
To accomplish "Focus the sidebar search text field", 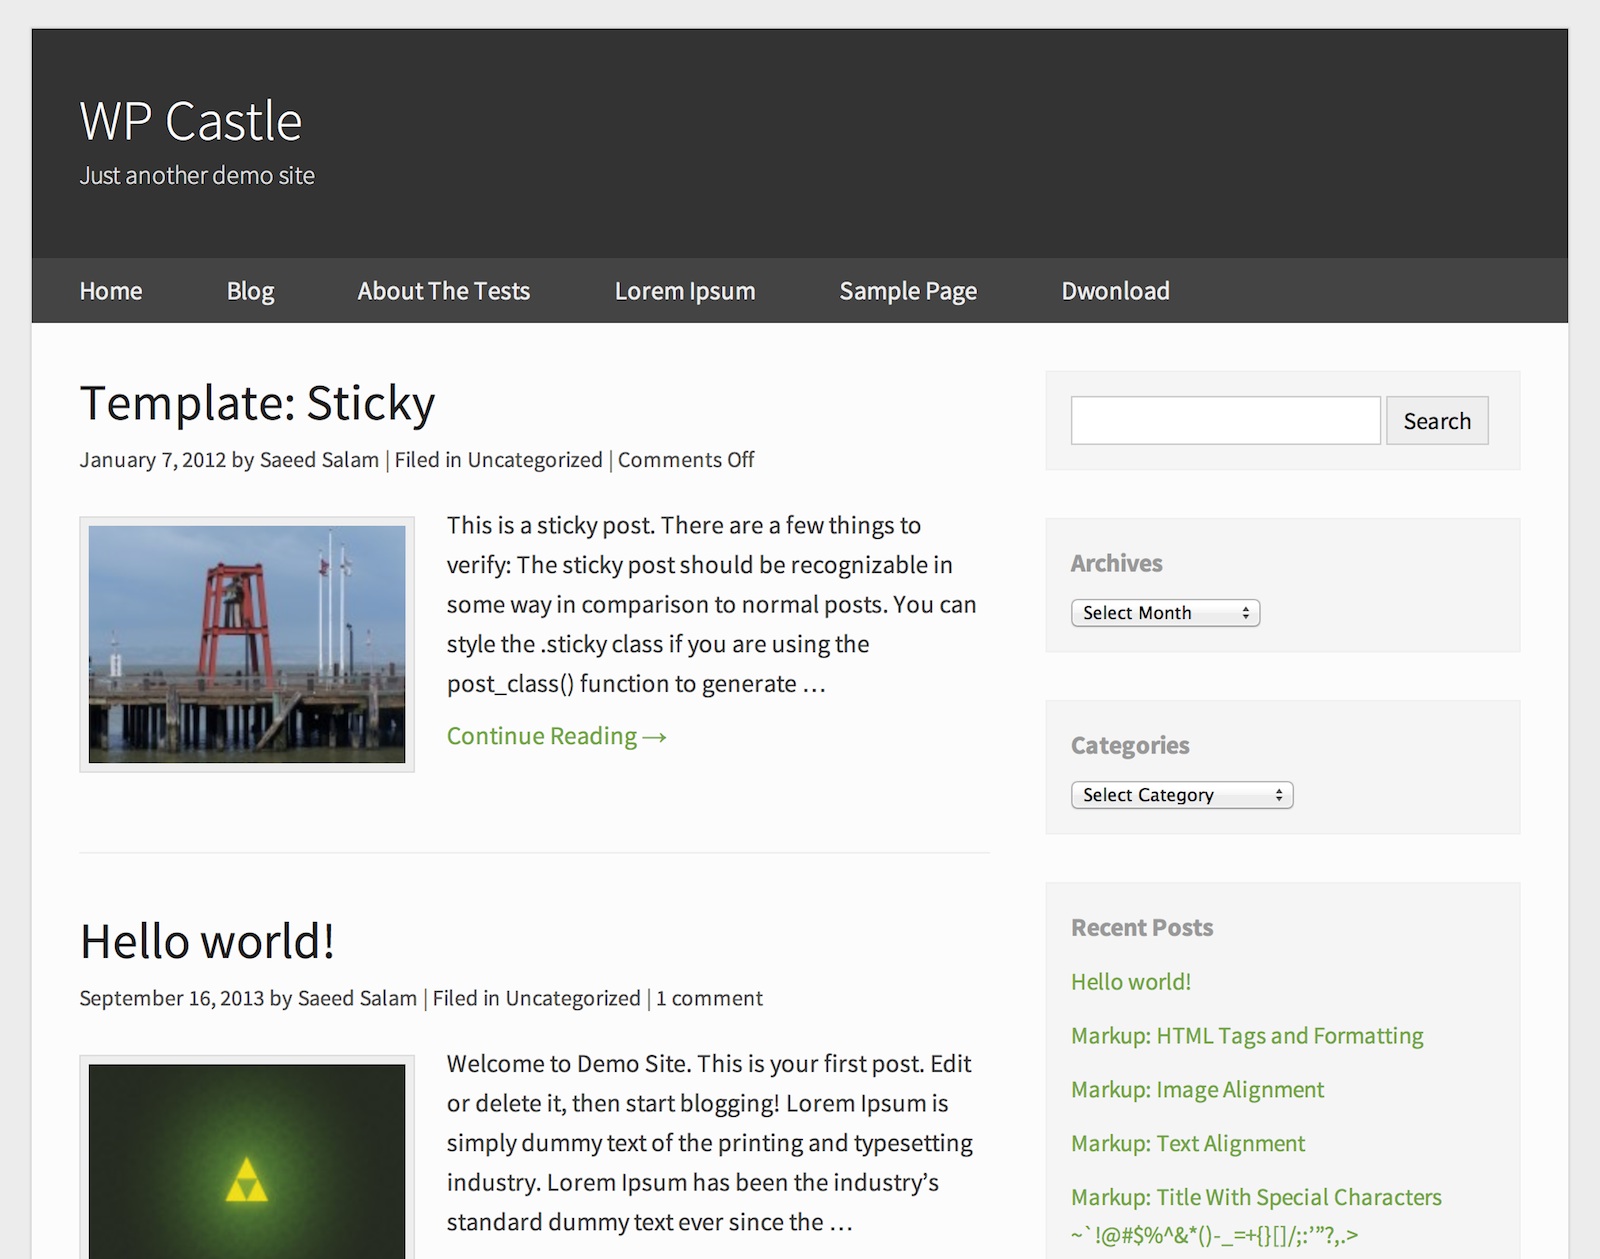I will pos(1225,421).
